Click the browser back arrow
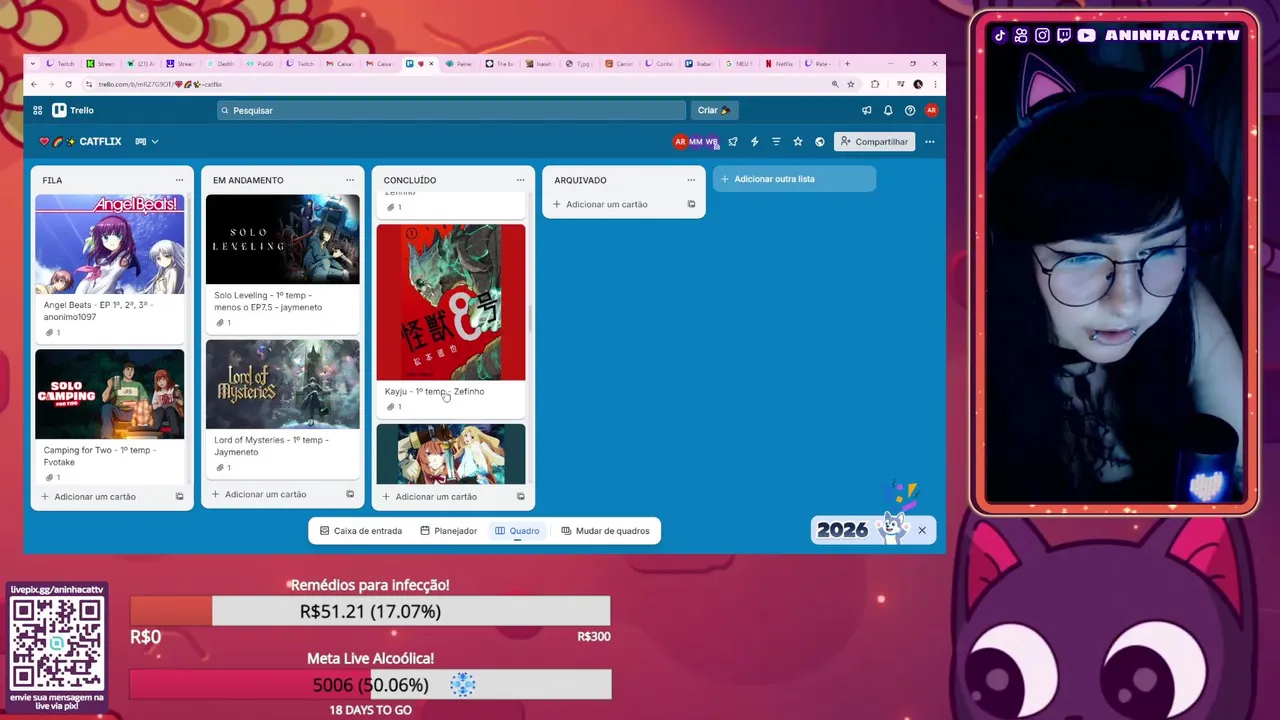This screenshot has width=1280, height=720. click(34, 84)
